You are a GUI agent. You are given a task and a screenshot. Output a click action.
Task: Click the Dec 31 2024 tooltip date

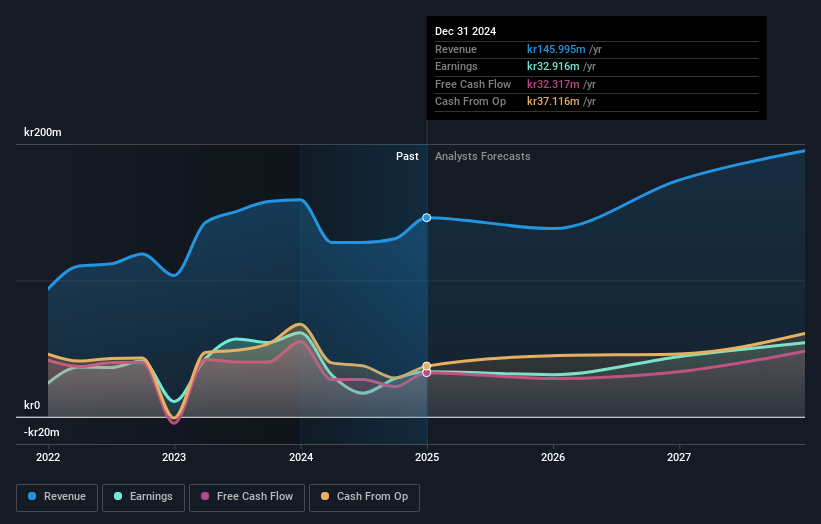coord(465,31)
